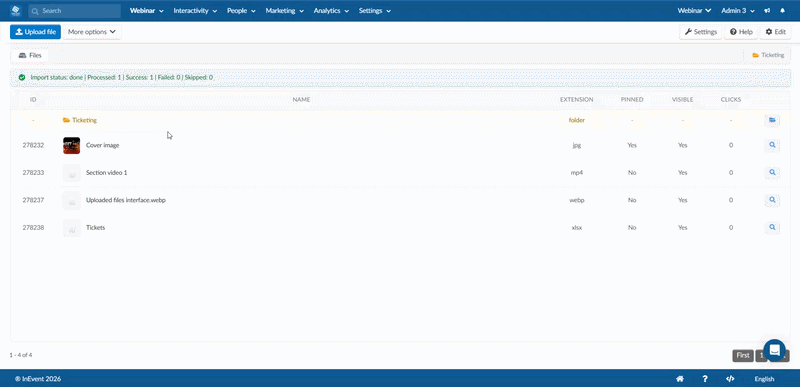800x387 pixels.
Task: Click the InEvent 2026 footer text
Action: [38, 379]
